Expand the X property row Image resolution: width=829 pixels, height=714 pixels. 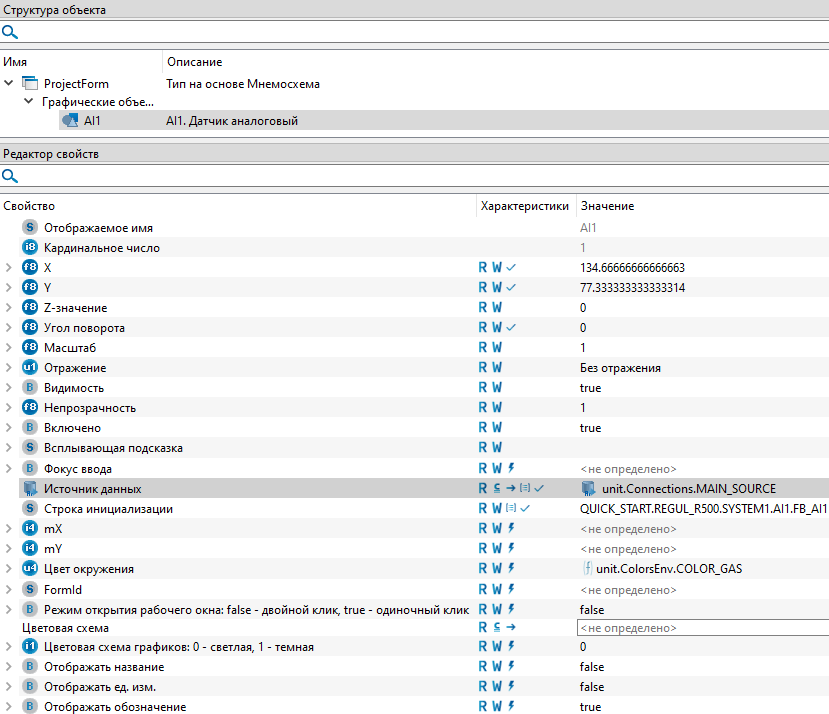(9, 268)
